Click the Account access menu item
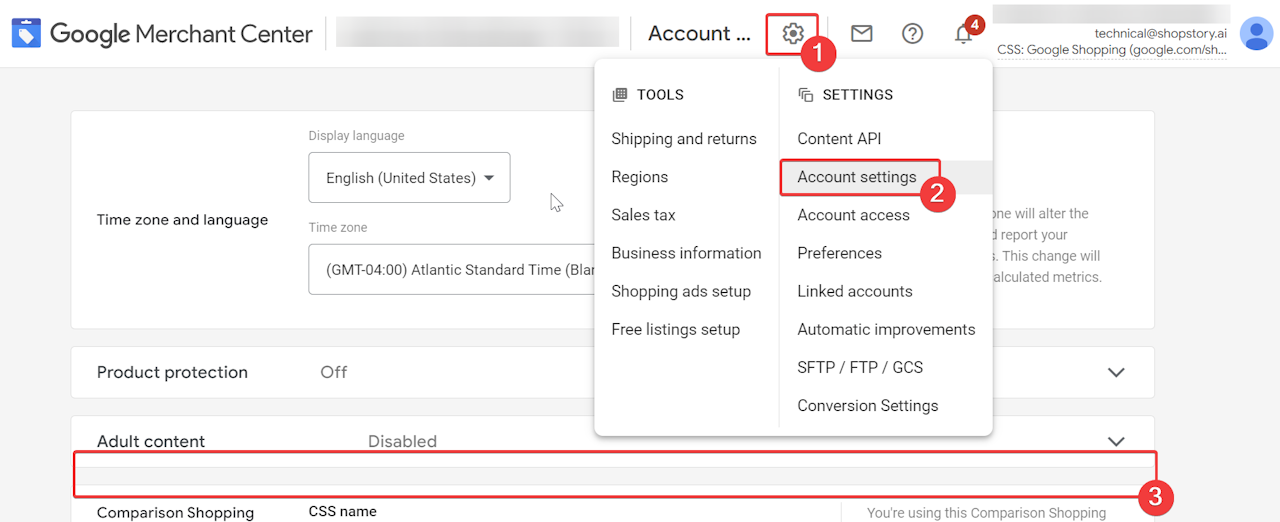Screen dimensions: 1280x522 tap(854, 215)
